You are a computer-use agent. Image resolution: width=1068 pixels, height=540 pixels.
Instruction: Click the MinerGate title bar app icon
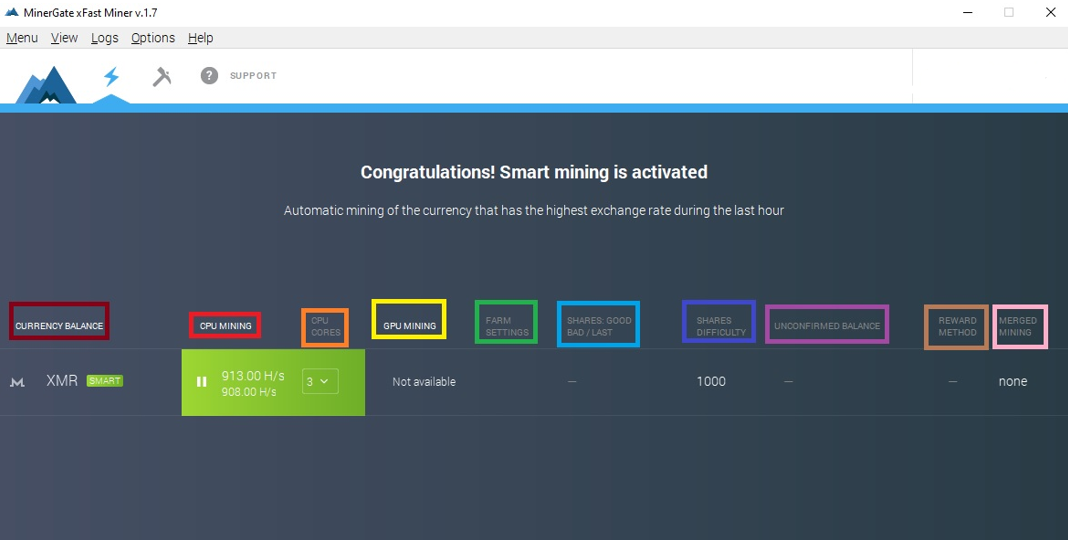[x=11, y=12]
